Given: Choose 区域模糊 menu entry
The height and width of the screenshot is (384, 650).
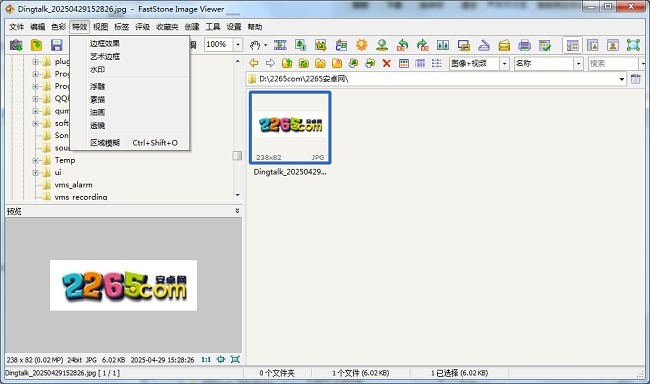Looking at the screenshot, I should [130, 143].
